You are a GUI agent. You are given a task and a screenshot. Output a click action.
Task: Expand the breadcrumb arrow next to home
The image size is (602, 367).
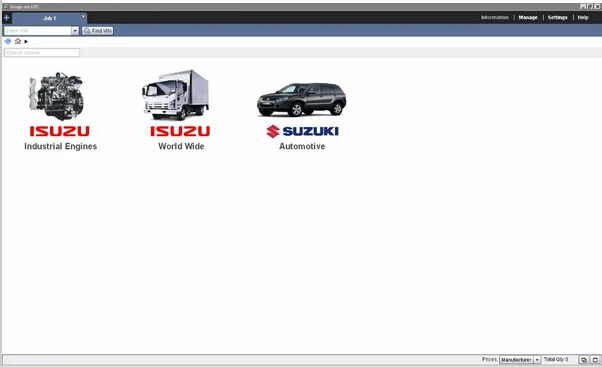coord(26,41)
